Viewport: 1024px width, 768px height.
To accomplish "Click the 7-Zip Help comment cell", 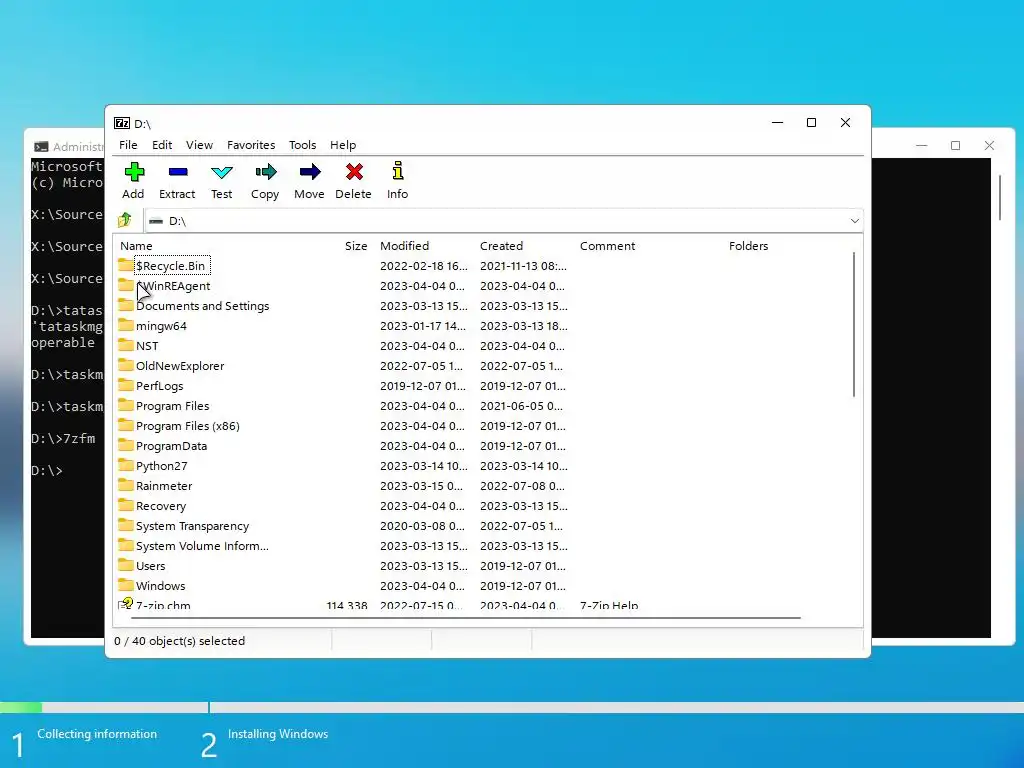I will point(609,605).
